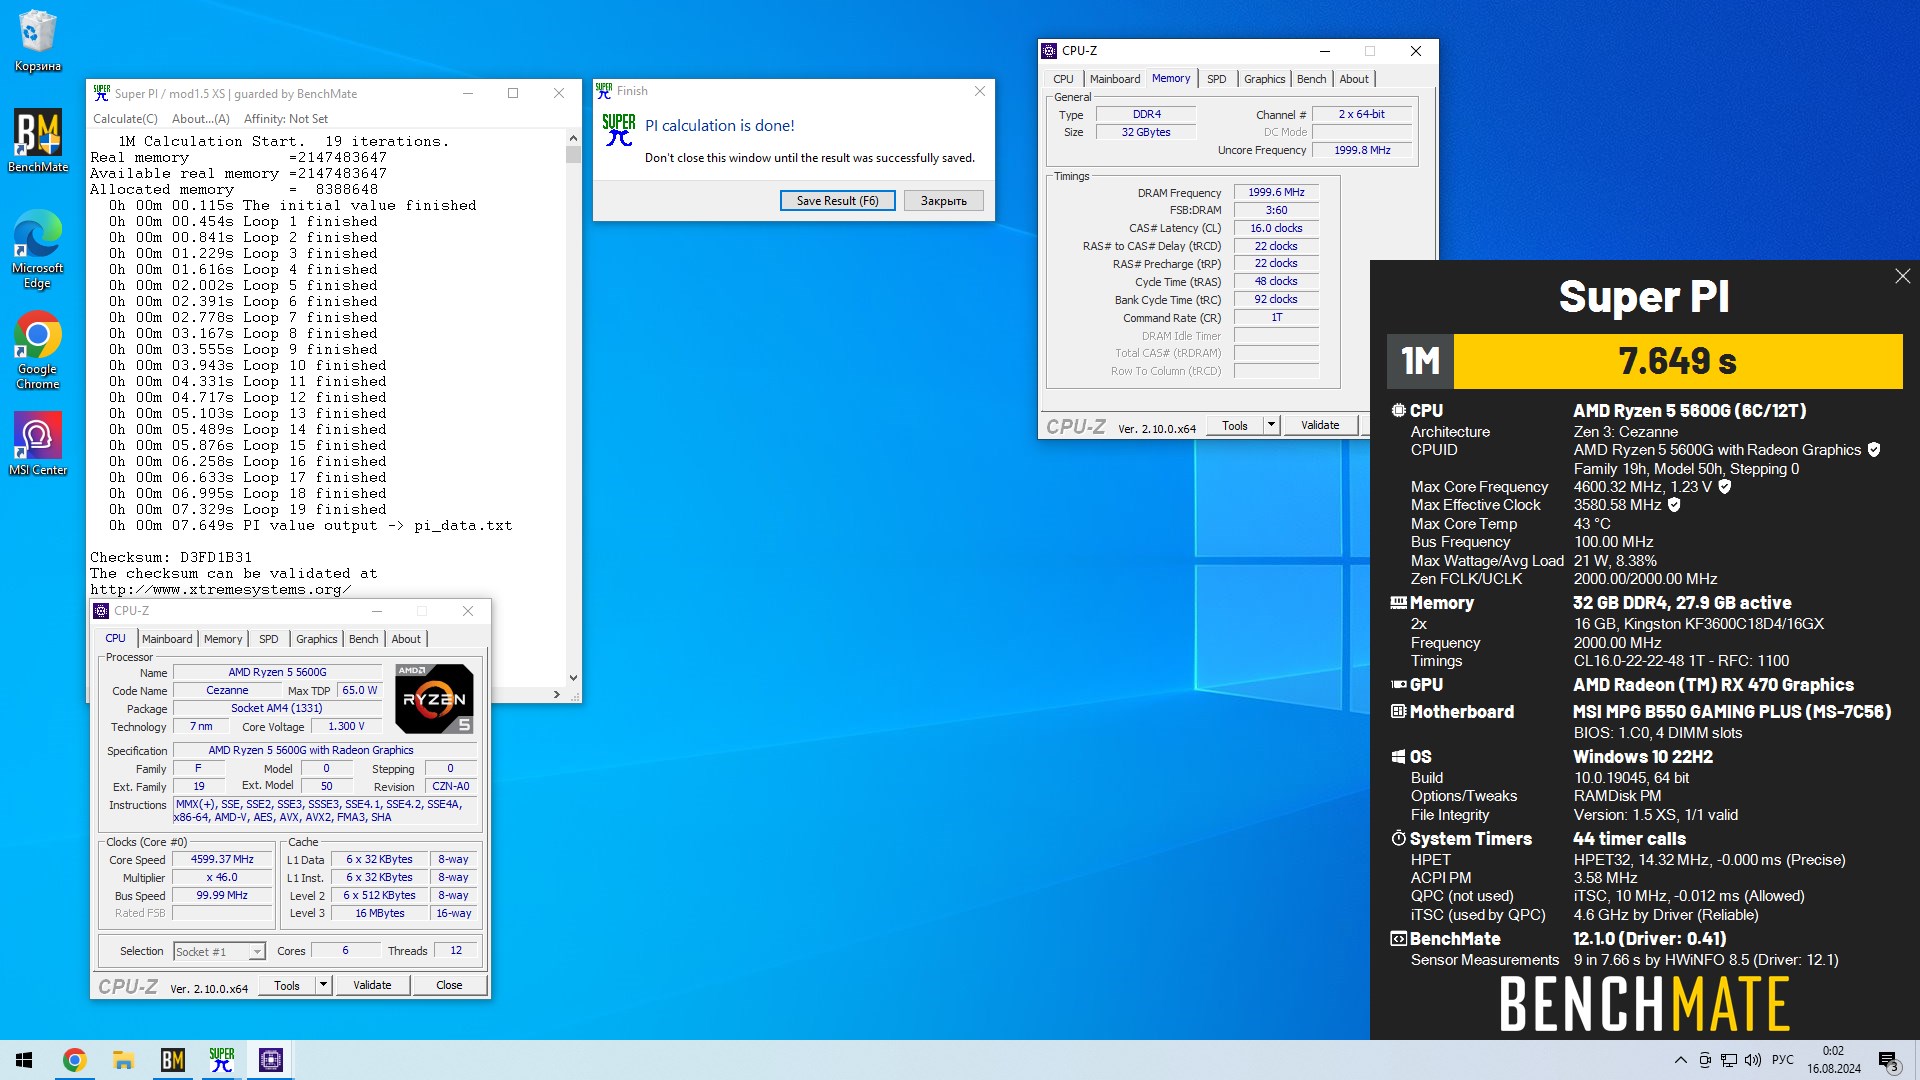
Task: Open the notification center icon
Action: coord(1888,1060)
